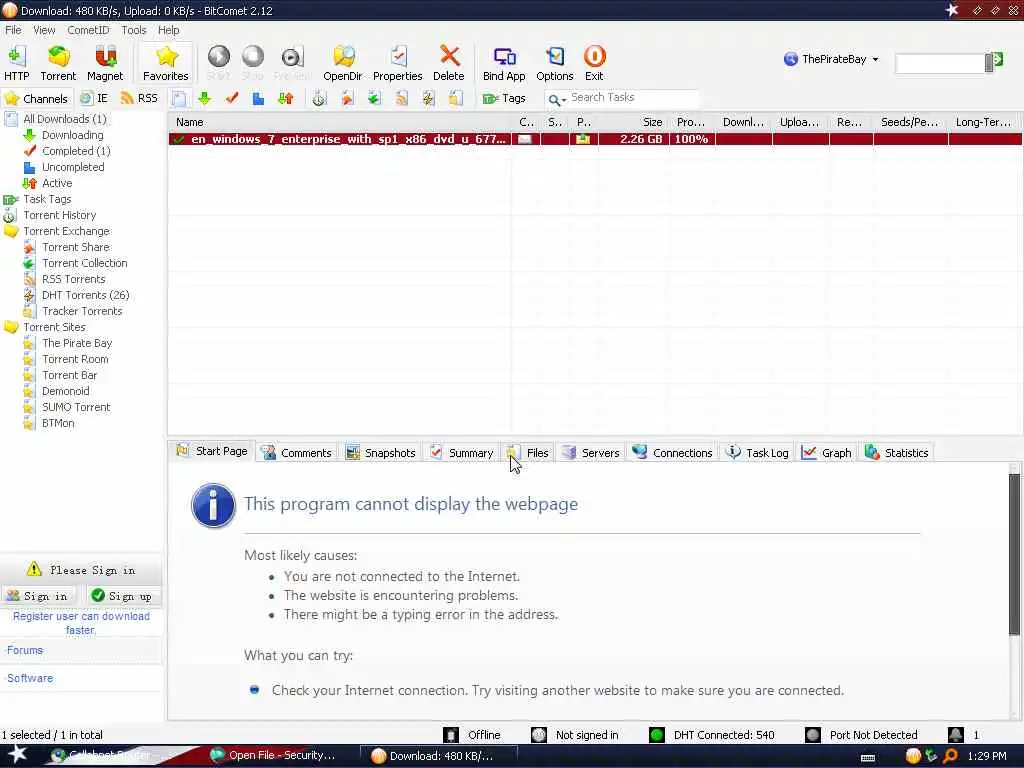Open the search tasks magnifier dropdown
The height and width of the screenshot is (768, 1024).
click(557, 100)
